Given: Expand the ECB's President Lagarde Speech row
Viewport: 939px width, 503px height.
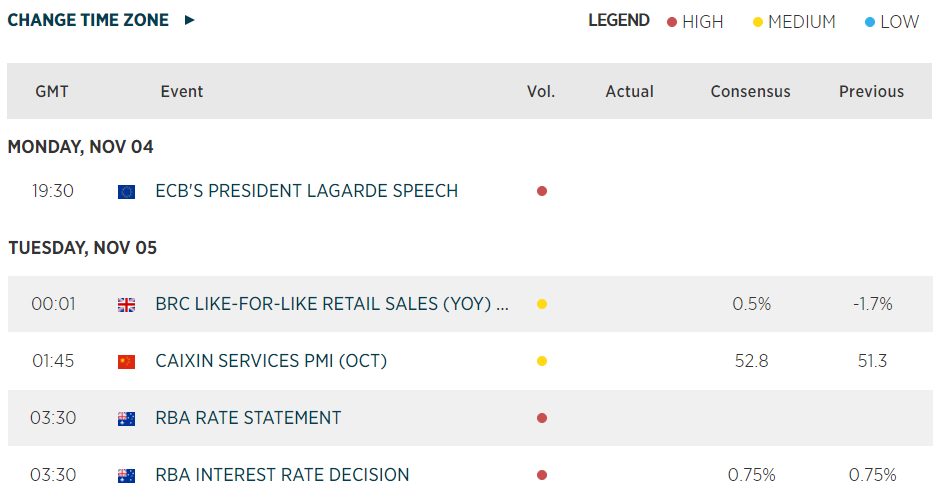Looking at the screenshot, I should click(306, 191).
